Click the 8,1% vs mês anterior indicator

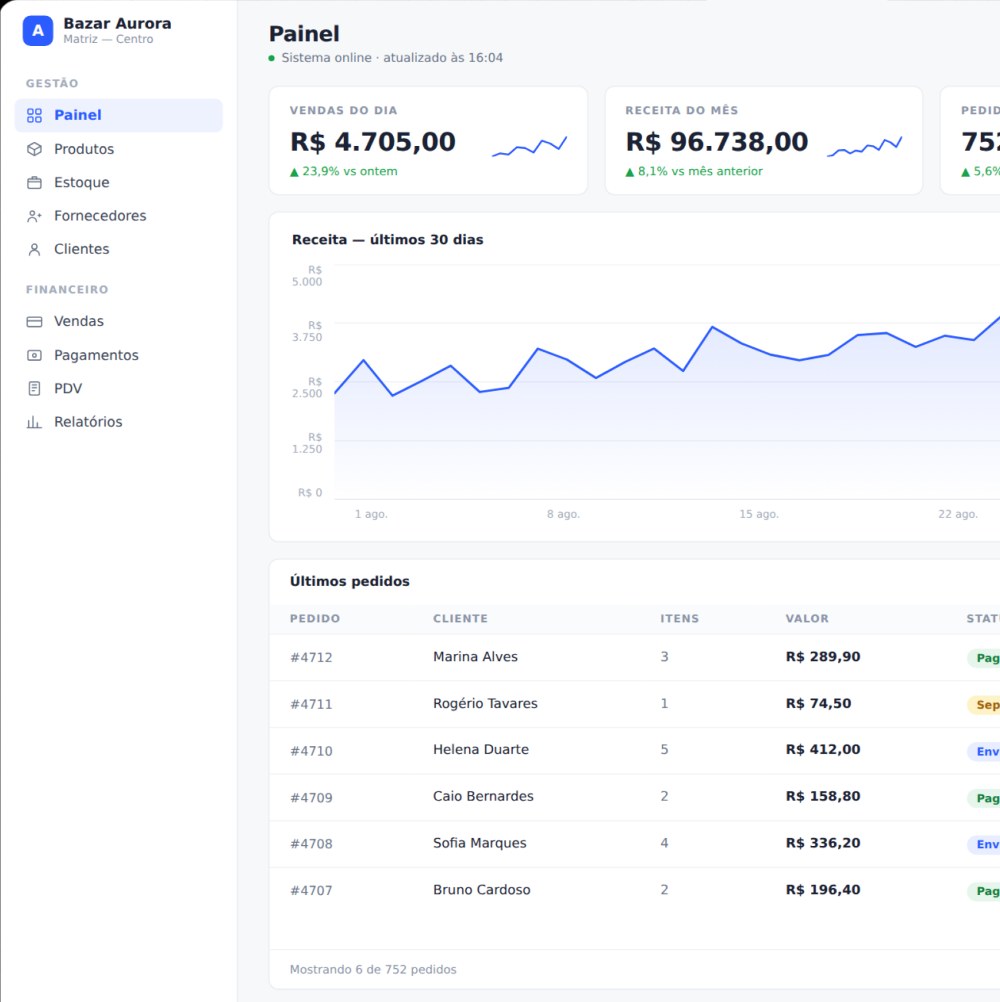[694, 171]
